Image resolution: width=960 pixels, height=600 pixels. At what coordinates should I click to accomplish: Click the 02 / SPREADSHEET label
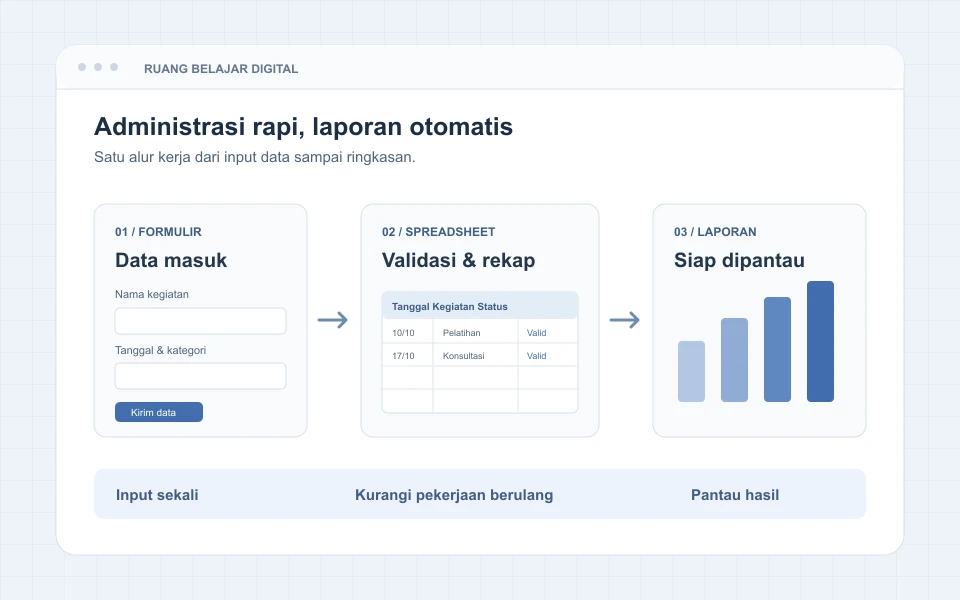pyautogui.click(x=438, y=231)
